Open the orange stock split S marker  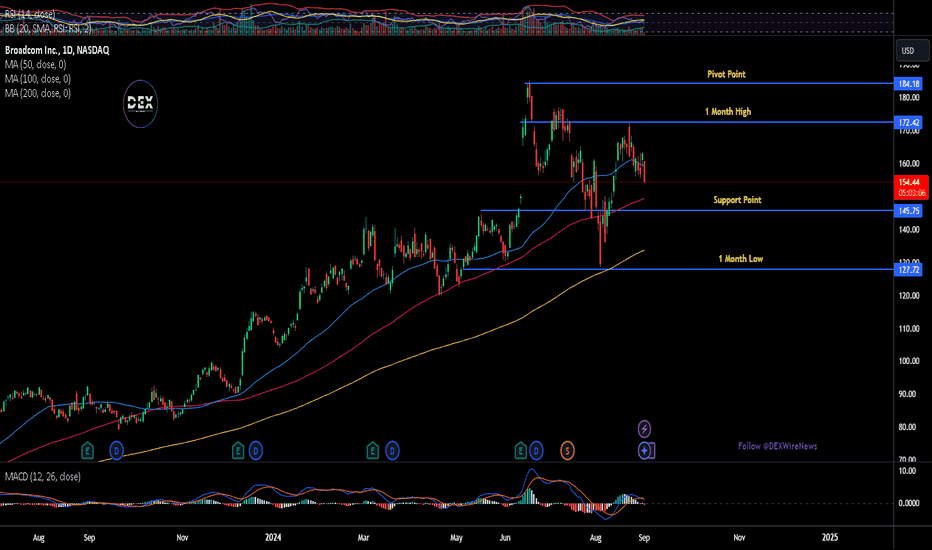(x=567, y=451)
